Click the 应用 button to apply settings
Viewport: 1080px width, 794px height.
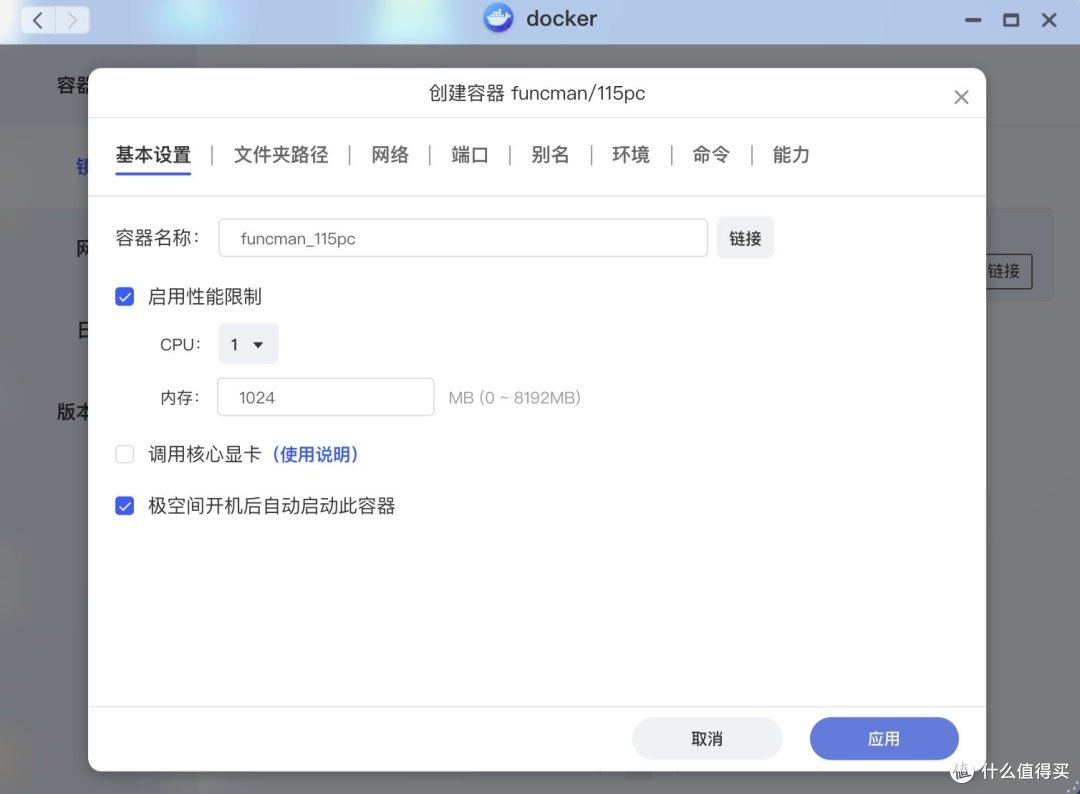click(x=884, y=738)
